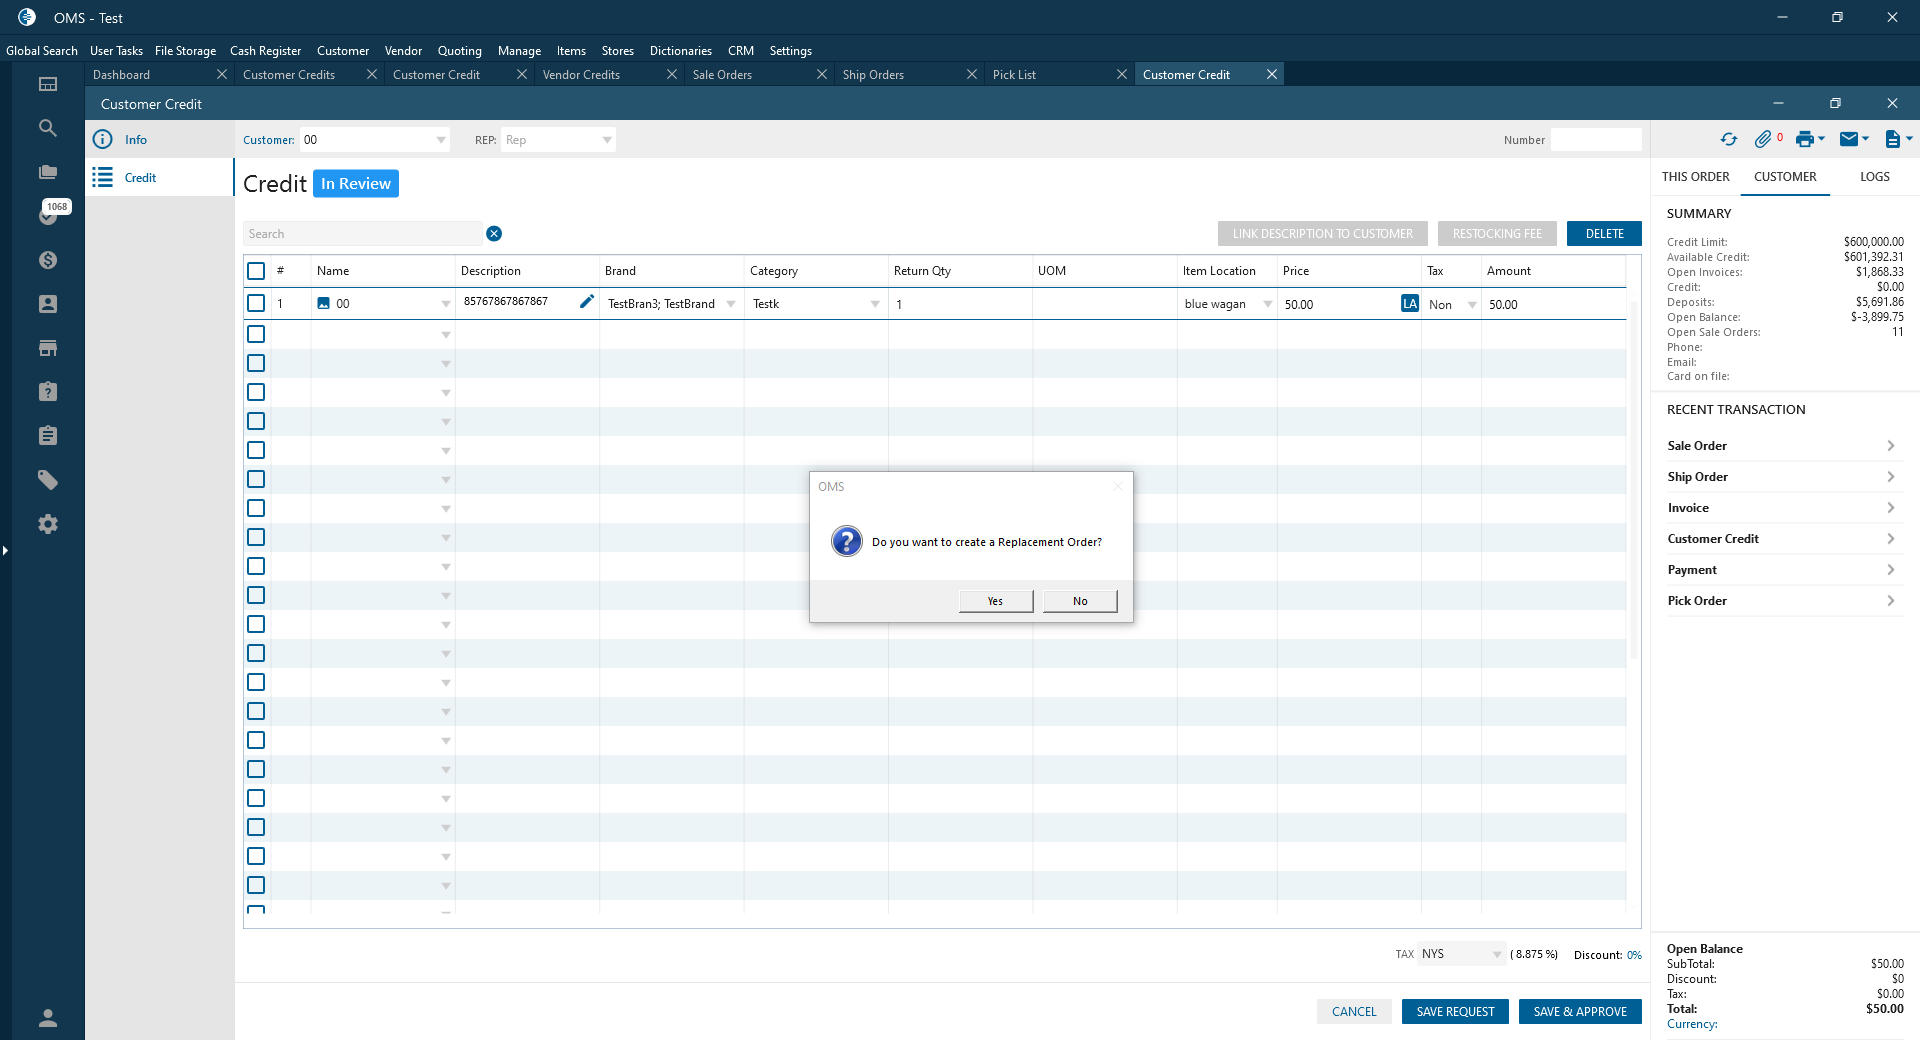Expand the Pick Order recent transactions chevron
The image size is (1920, 1040).
1890,601
